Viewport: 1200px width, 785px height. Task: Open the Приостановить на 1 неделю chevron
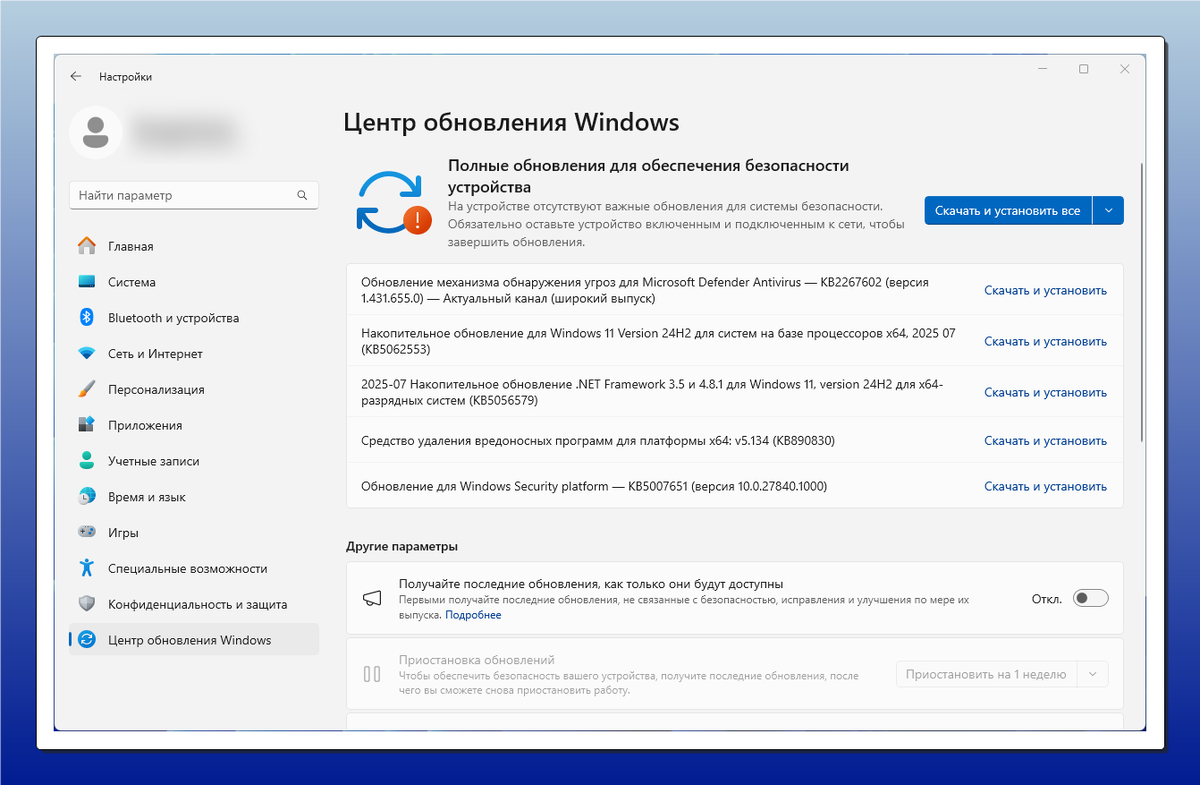pyautogui.click(x=1093, y=674)
